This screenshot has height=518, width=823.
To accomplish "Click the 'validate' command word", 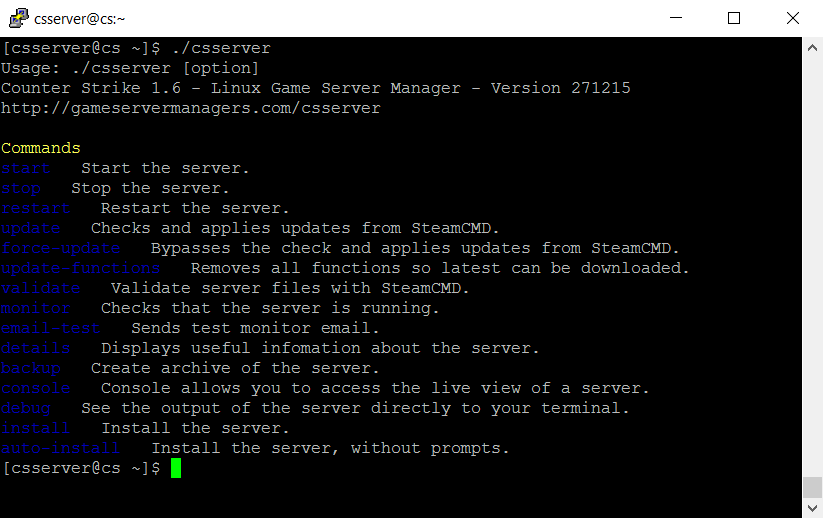I will (x=40, y=288).
